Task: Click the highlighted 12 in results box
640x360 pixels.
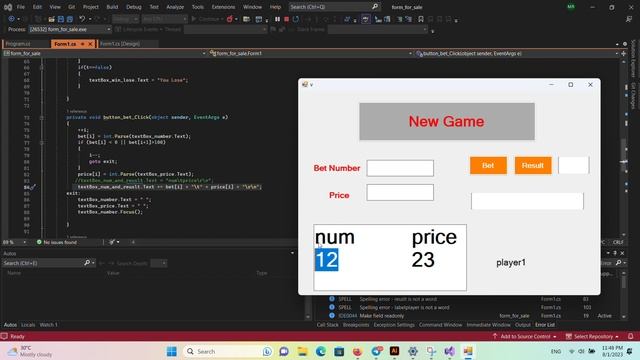Action: click(327, 260)
